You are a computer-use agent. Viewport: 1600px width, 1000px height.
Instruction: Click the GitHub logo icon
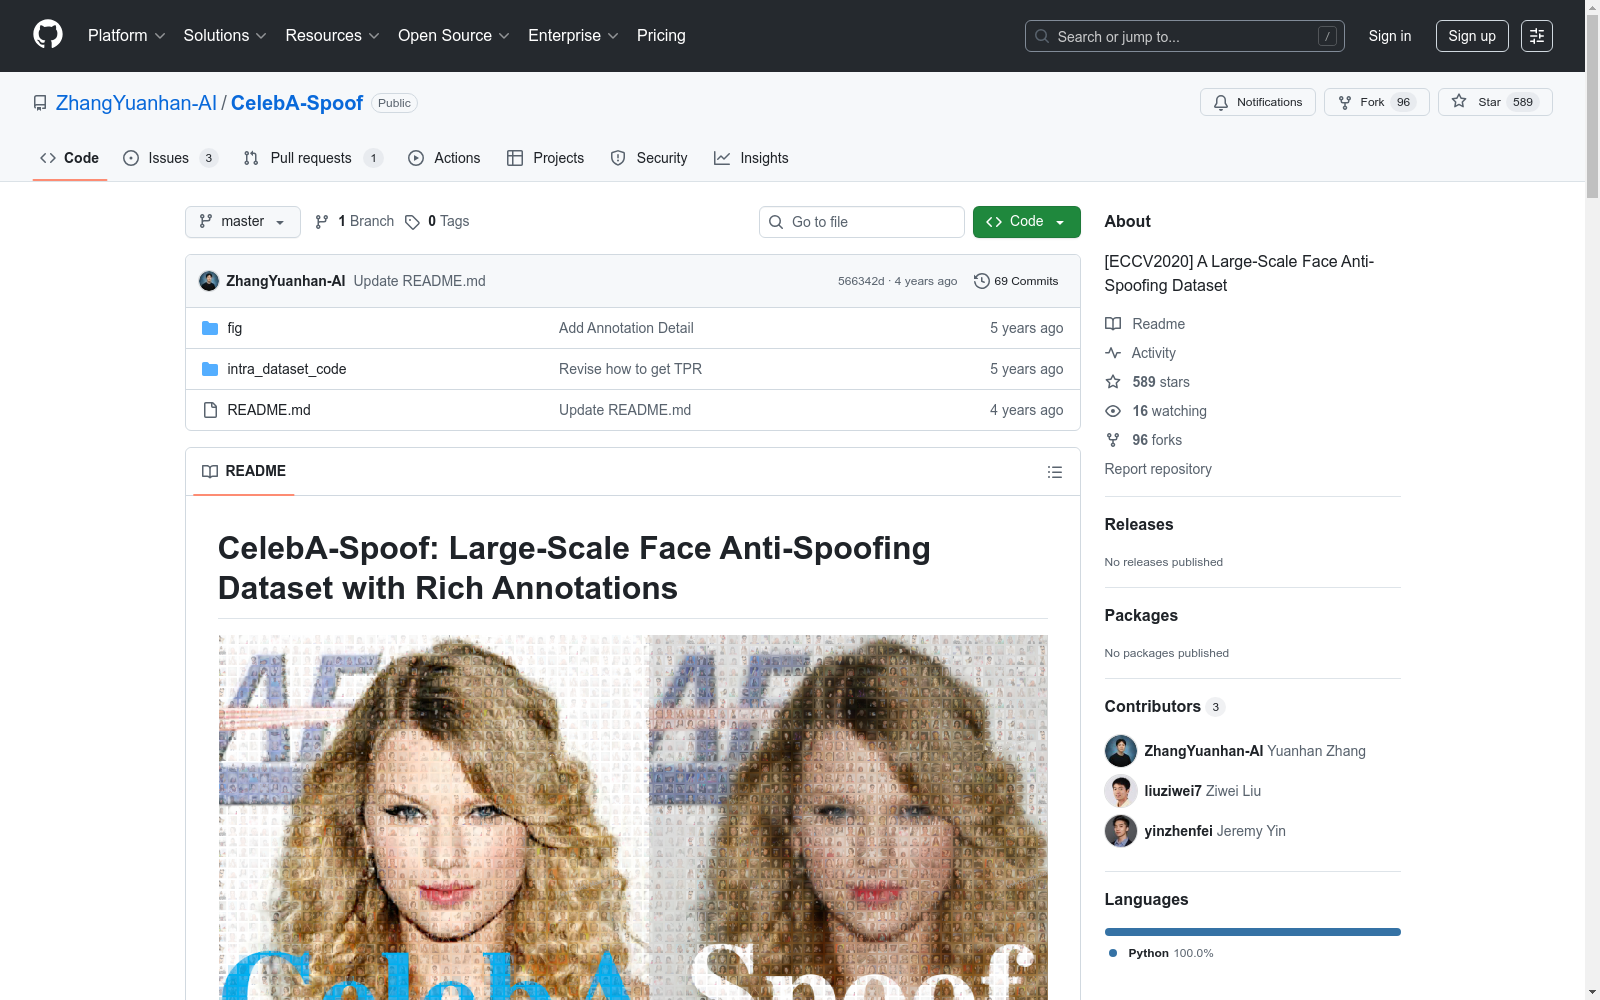pyautogui.click(x=48, y=35)
